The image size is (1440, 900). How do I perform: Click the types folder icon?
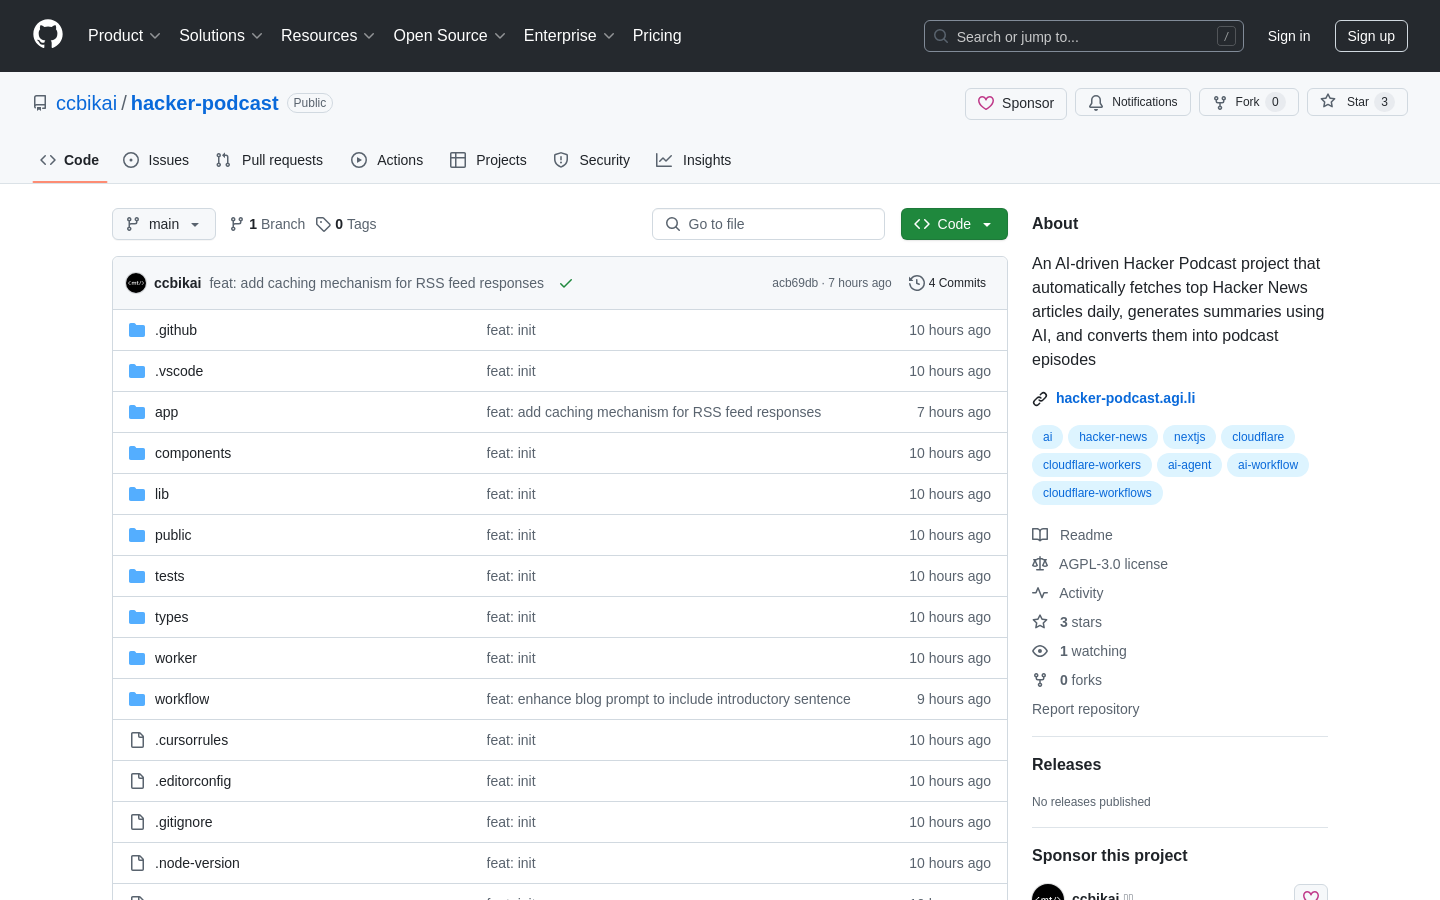click(x=137, y=617)
